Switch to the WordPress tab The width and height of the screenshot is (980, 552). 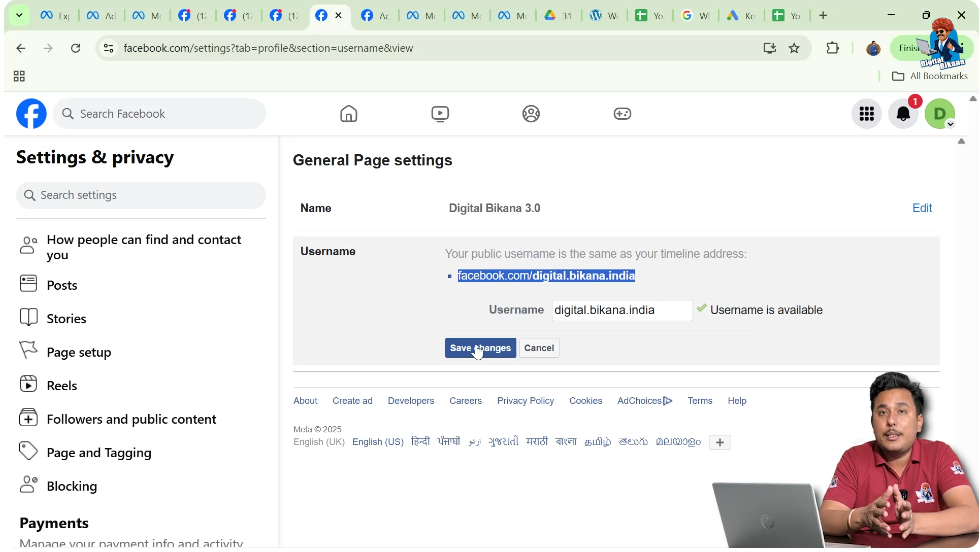(604, 15)
